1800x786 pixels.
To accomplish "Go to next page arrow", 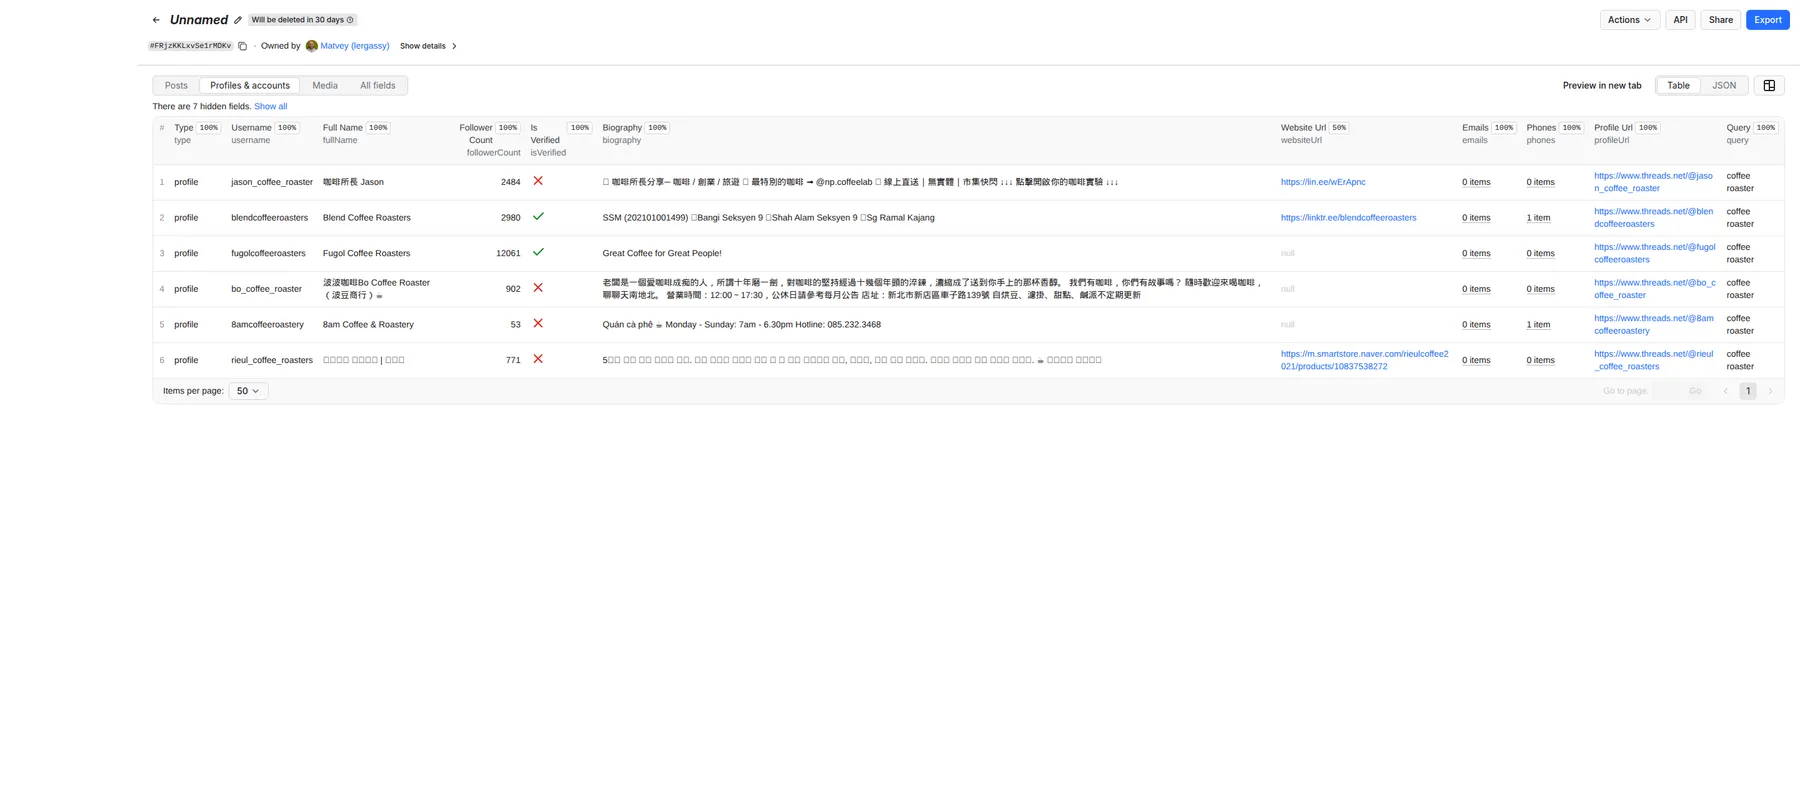I will tap(1770, 391).
